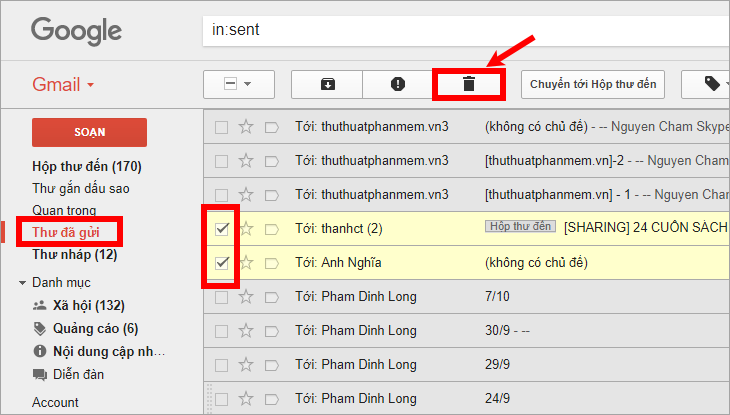Star the [thuthuatphanmem.vn]-2 email
The height and width of the screenshot is (415, 730).
point(246,161)
